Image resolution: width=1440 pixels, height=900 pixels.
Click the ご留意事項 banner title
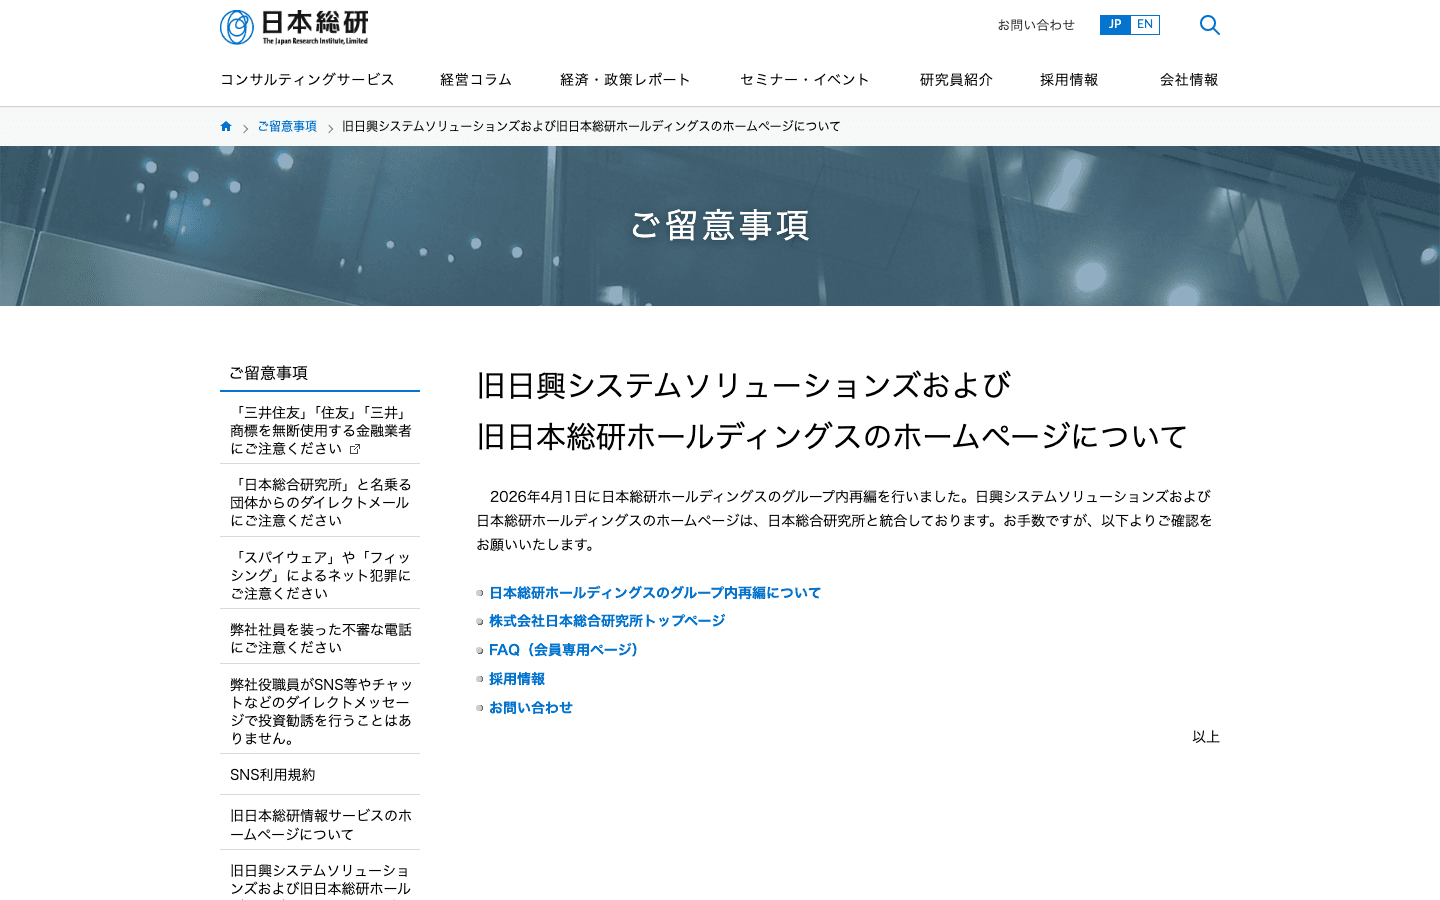pyautogui.click(x=720, y=226)
